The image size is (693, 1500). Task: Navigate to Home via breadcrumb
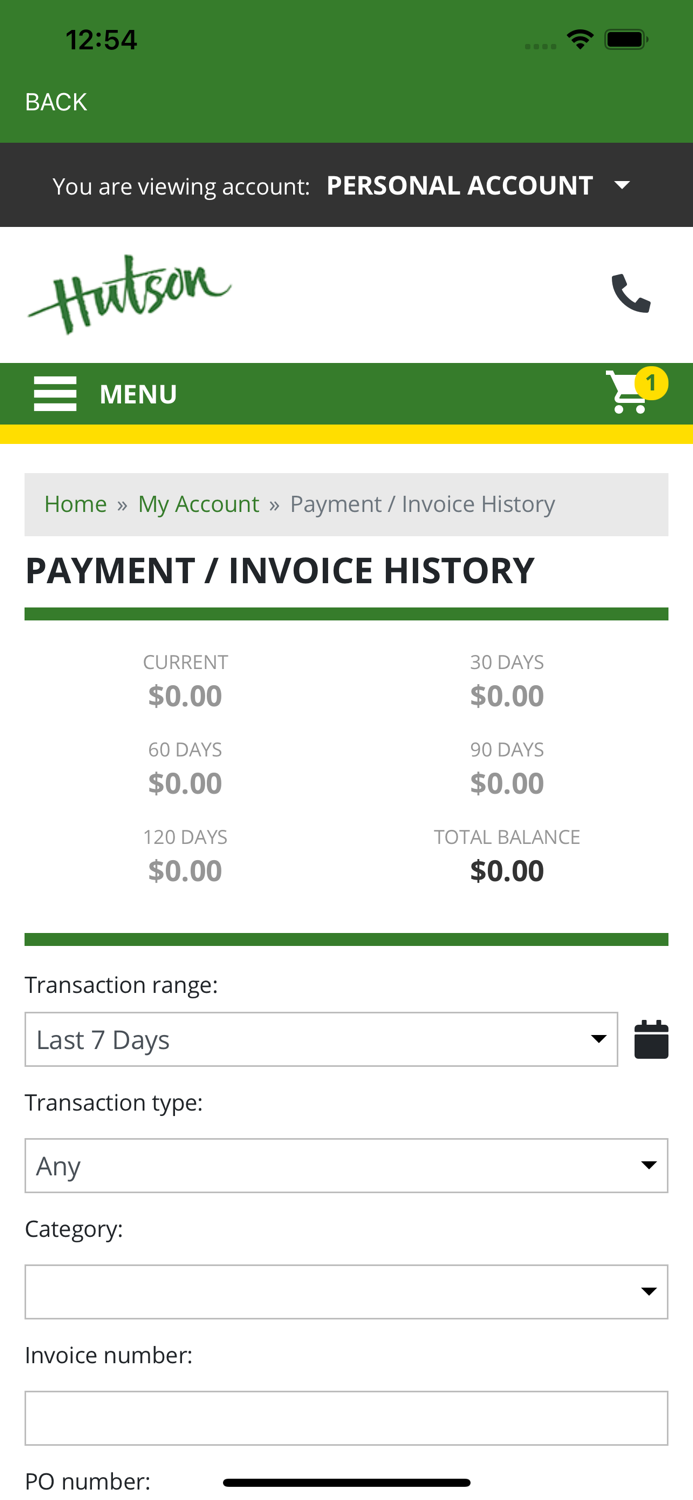[x=75, y=504]
